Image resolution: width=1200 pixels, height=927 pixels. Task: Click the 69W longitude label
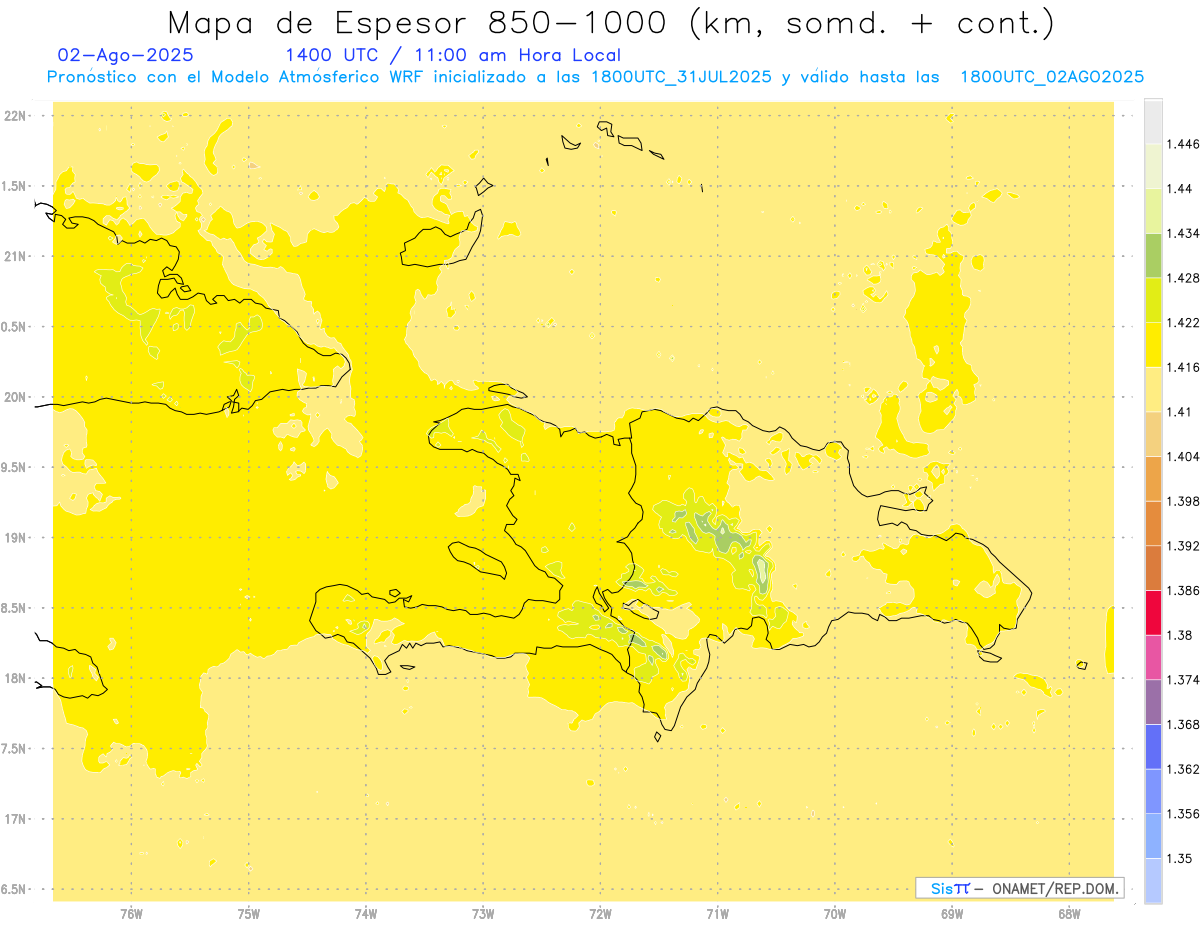(x=952, y=913)
